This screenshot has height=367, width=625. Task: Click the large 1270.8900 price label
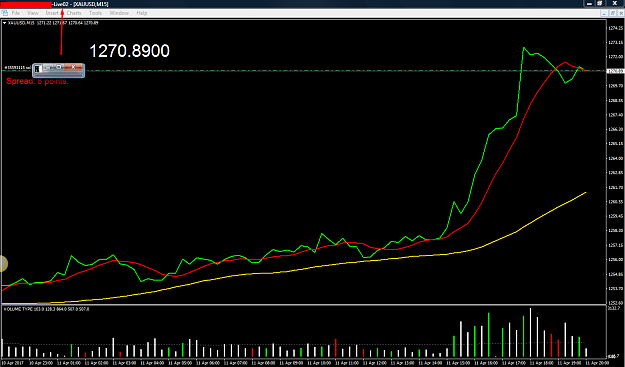(x=130, y=51)
